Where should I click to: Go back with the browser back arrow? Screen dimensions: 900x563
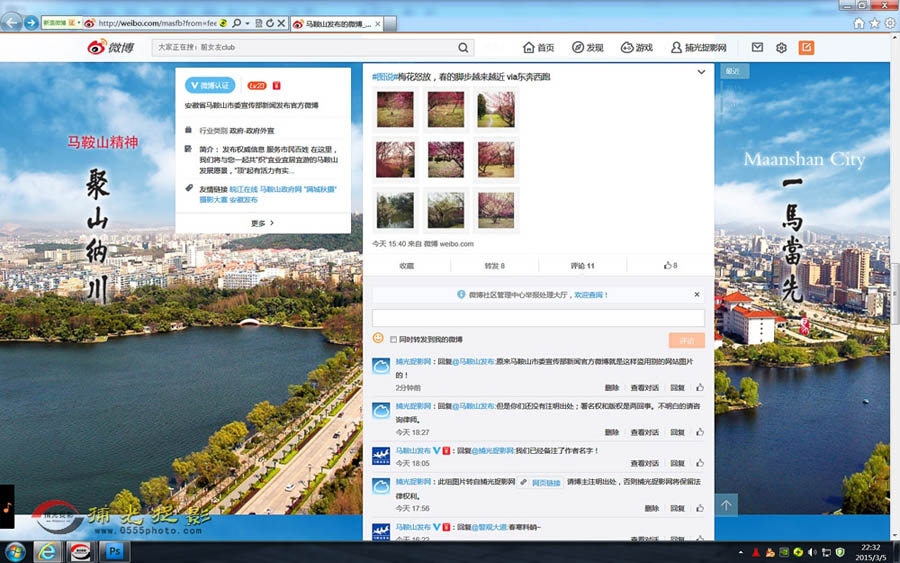(x=11, y=22)
